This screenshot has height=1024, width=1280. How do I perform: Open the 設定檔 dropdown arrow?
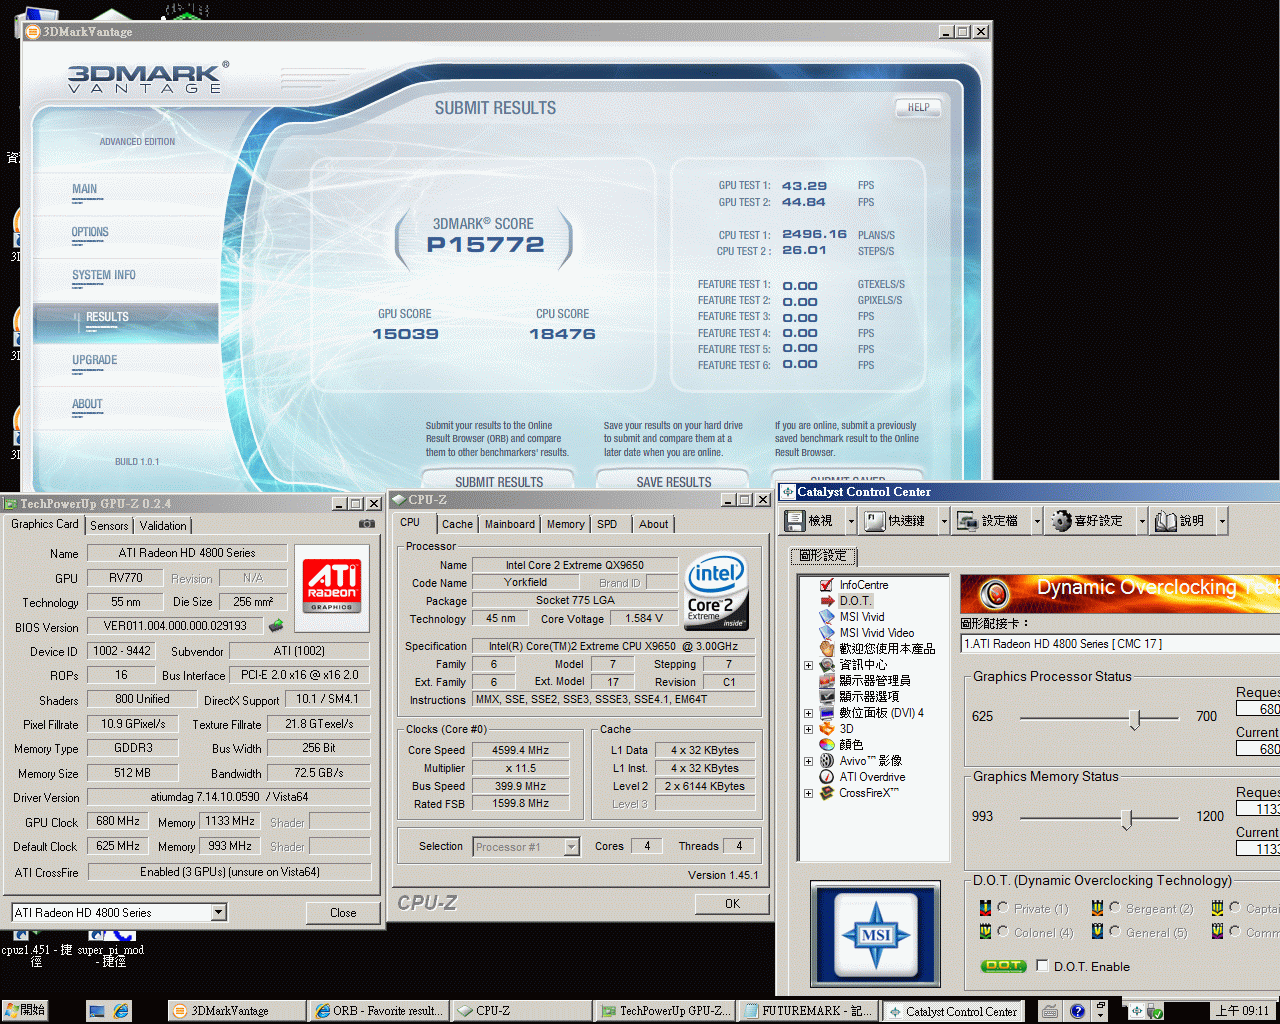tap(1037, 521)
